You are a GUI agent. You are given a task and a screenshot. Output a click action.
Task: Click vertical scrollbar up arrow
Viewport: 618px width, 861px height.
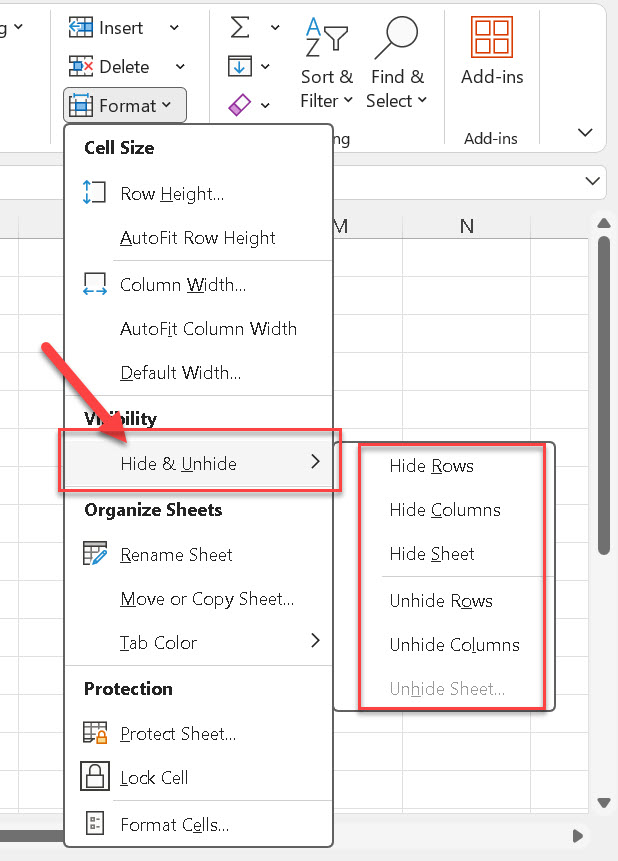tap(604, 223)
